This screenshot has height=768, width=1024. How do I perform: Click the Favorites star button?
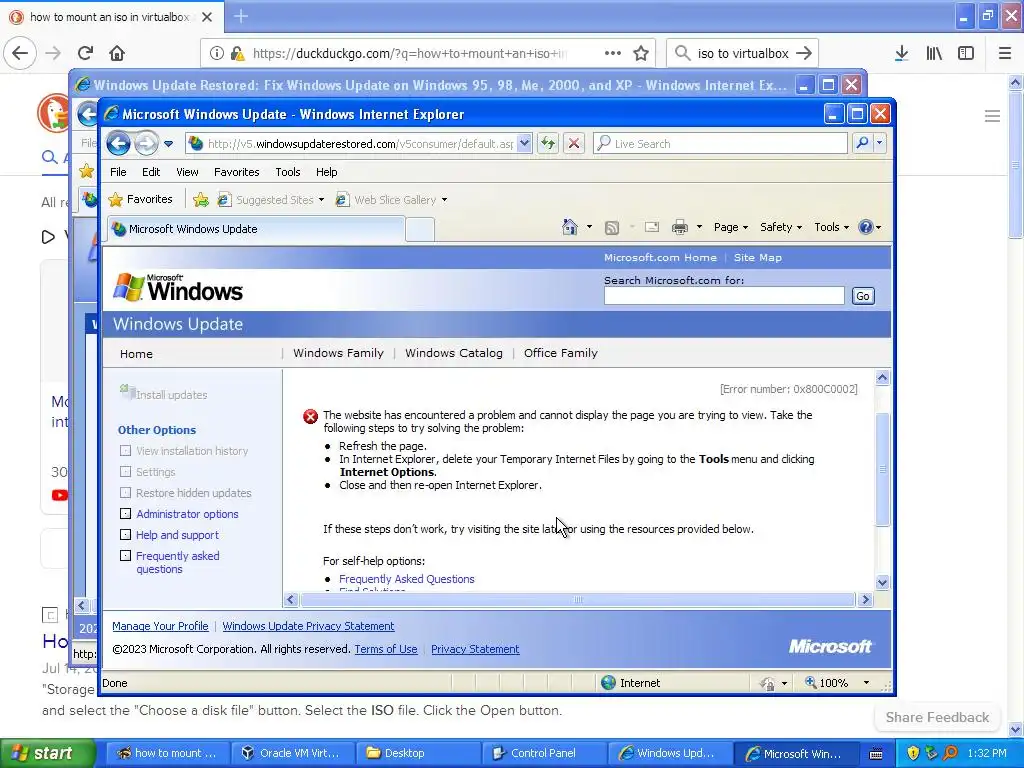(140, 199)
